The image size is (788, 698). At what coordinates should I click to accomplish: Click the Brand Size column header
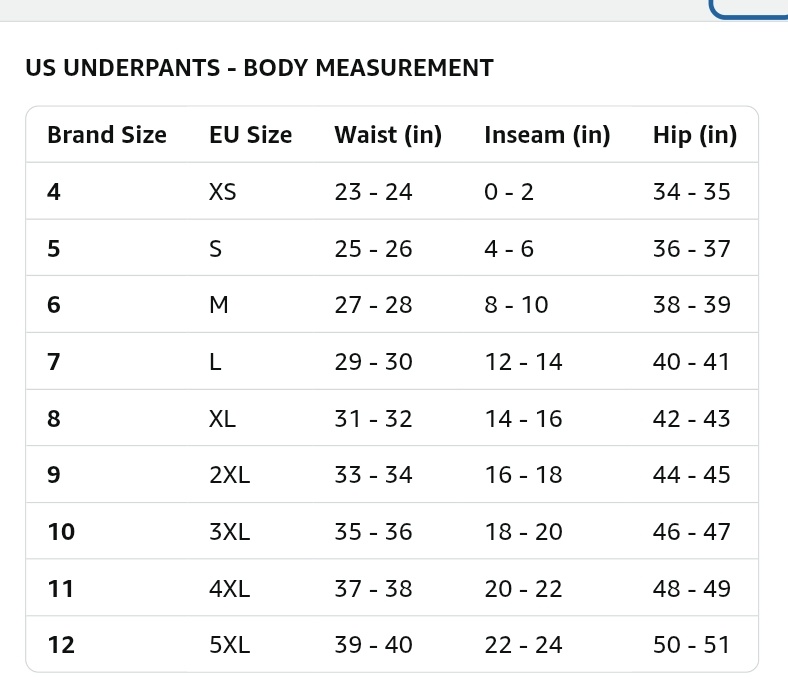[107, 135]
